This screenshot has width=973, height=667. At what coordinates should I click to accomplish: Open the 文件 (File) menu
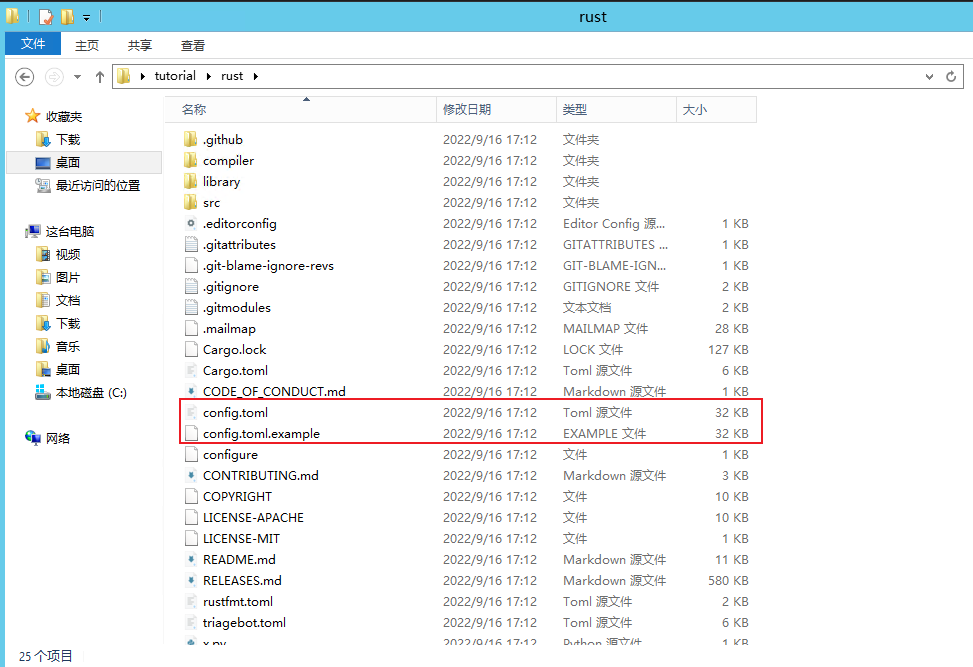point(33,44)
